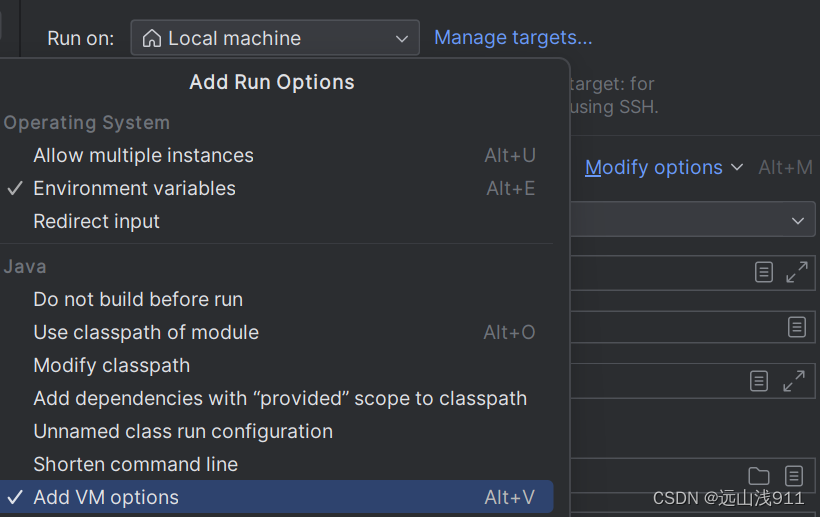820x517 pixels.
Task: Click the expand arrows in the third text field
Action: (x=794, y=381)
